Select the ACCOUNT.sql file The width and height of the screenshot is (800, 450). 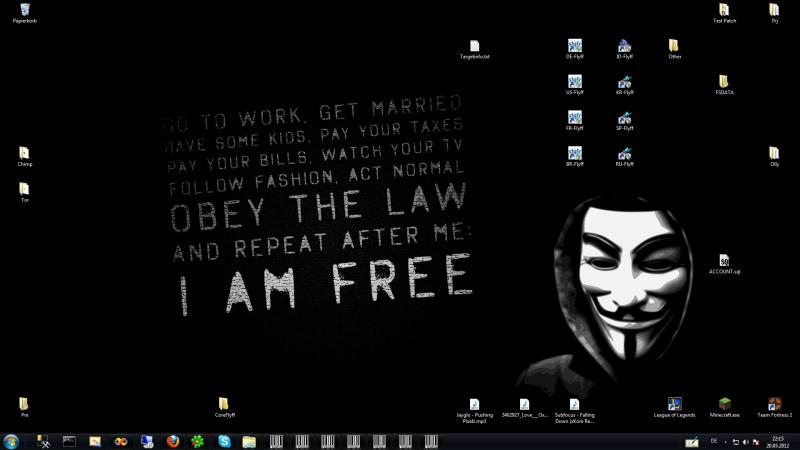click(724, 261)
